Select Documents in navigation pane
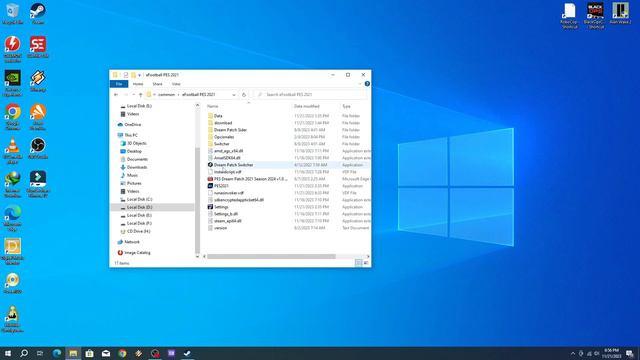Viewport: 640px width, 360px height. click(134, 159)
